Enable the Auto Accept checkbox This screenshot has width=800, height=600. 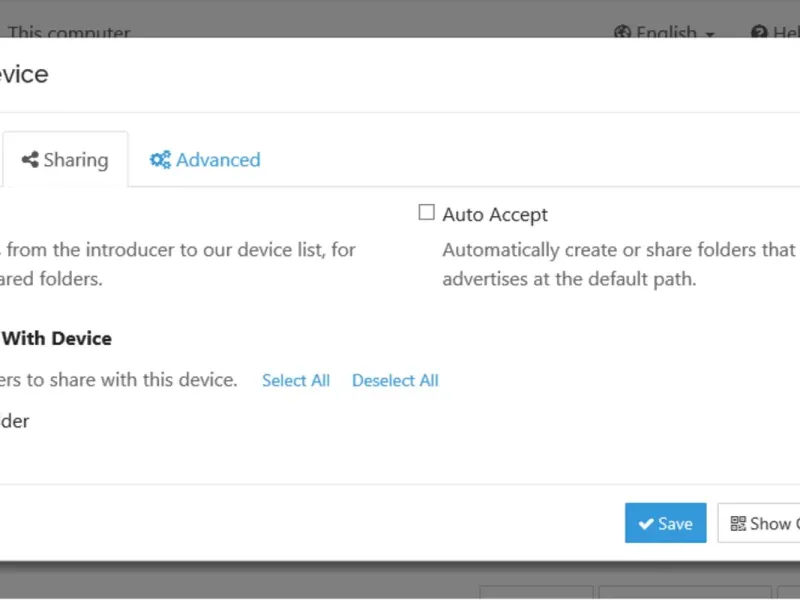(427, 213)
